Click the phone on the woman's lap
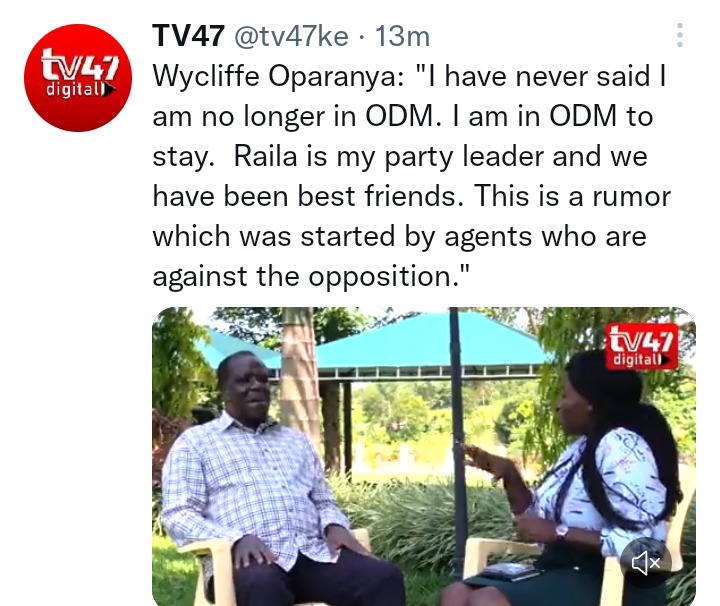The width and height of the screenshot is (720, 606). pos(510,572)
